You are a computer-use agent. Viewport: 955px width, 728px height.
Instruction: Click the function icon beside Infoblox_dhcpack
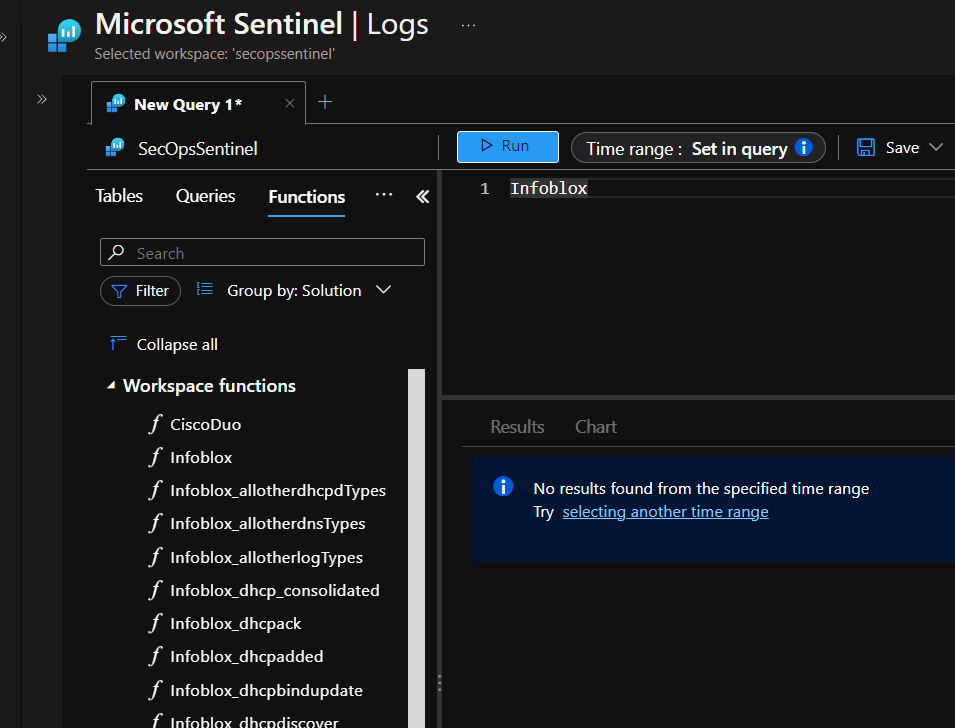[155, 623]
